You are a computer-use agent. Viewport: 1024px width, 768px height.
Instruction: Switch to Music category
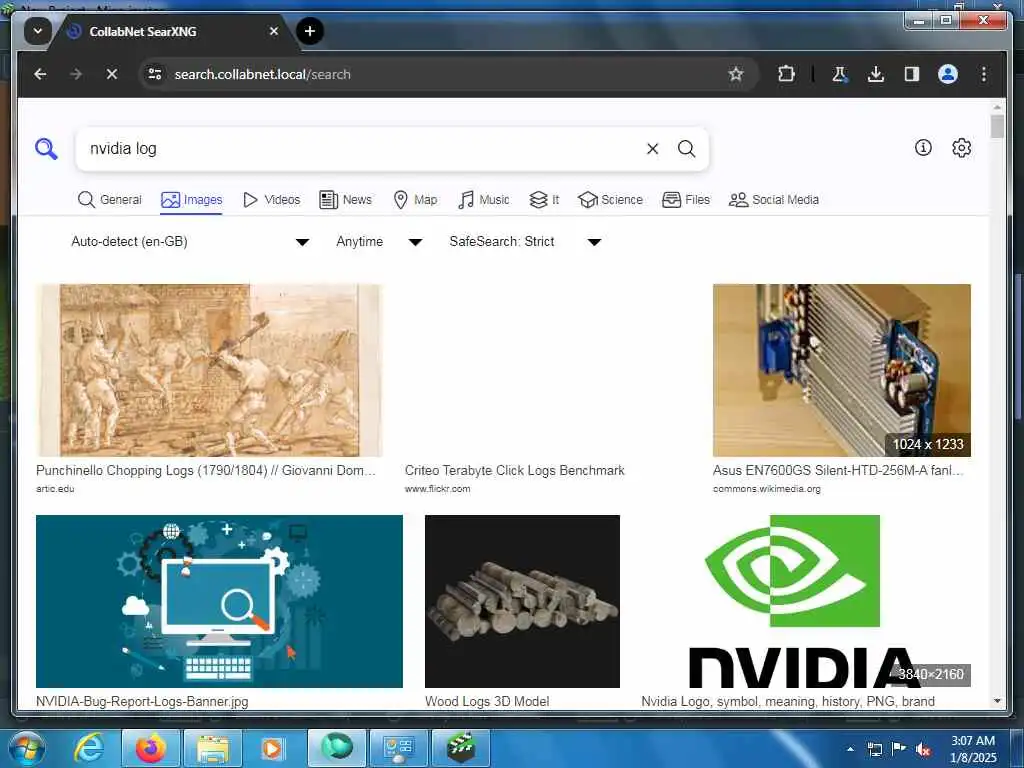483,200
